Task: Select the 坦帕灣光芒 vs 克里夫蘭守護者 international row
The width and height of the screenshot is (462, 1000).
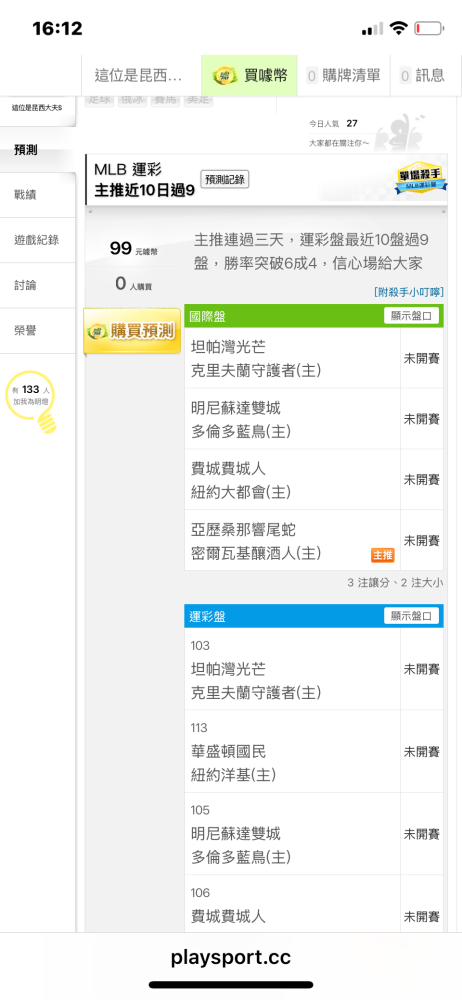Action: [313, 358]
